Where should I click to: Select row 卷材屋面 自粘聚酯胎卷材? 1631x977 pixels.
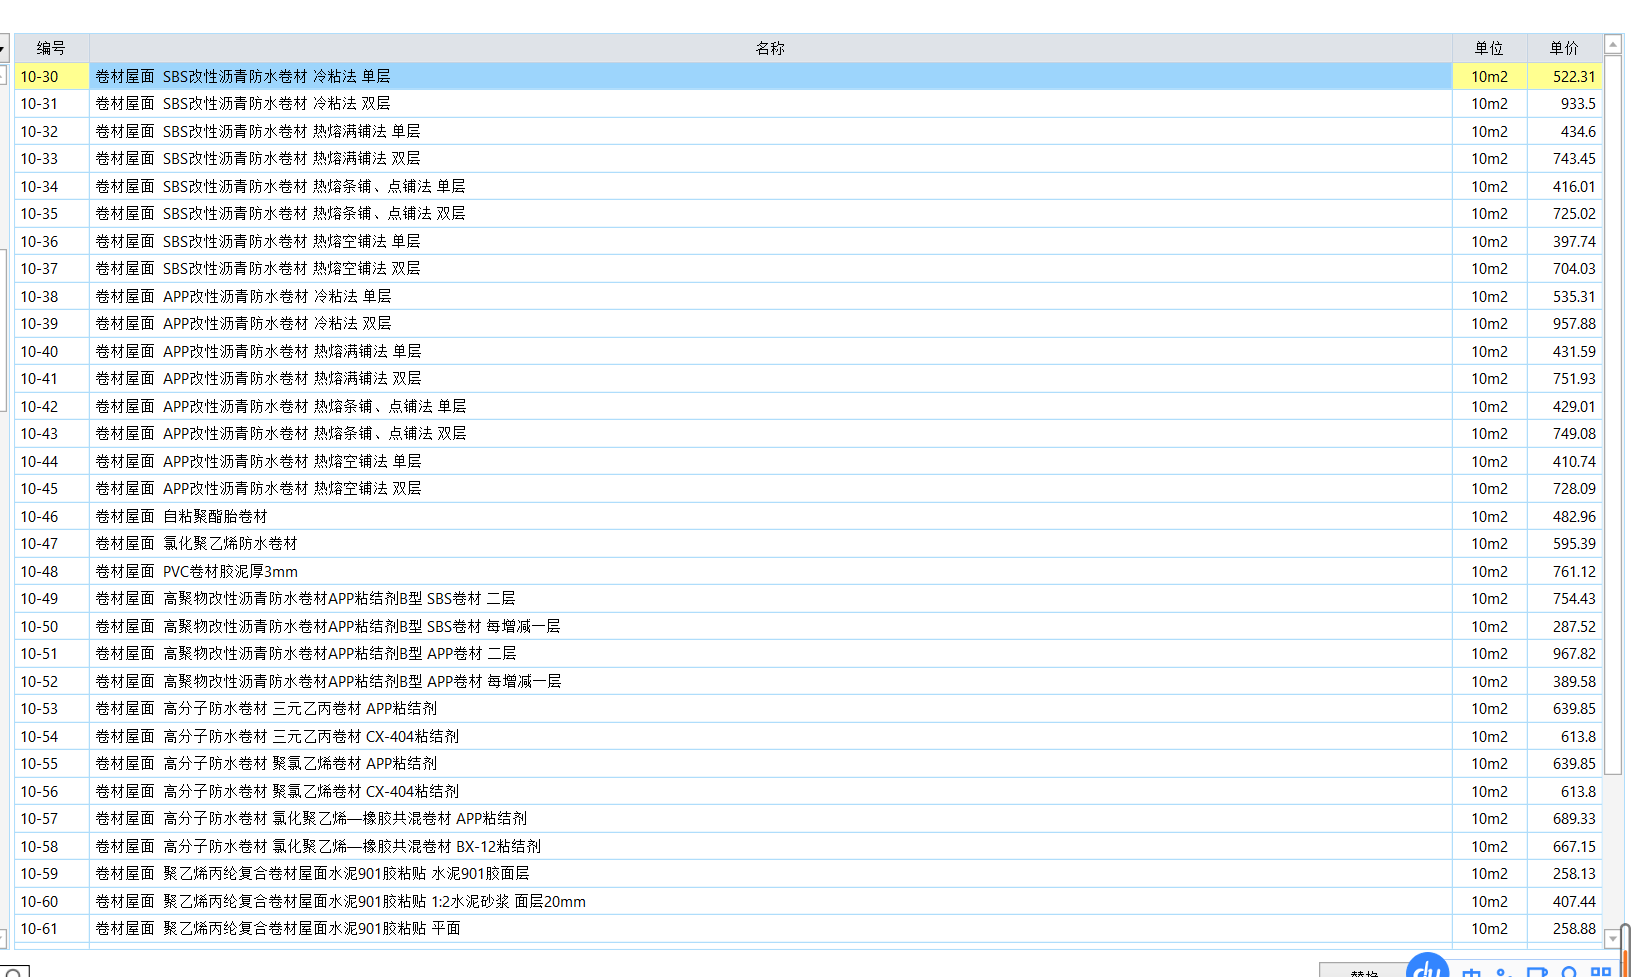(x=770, y=516)
